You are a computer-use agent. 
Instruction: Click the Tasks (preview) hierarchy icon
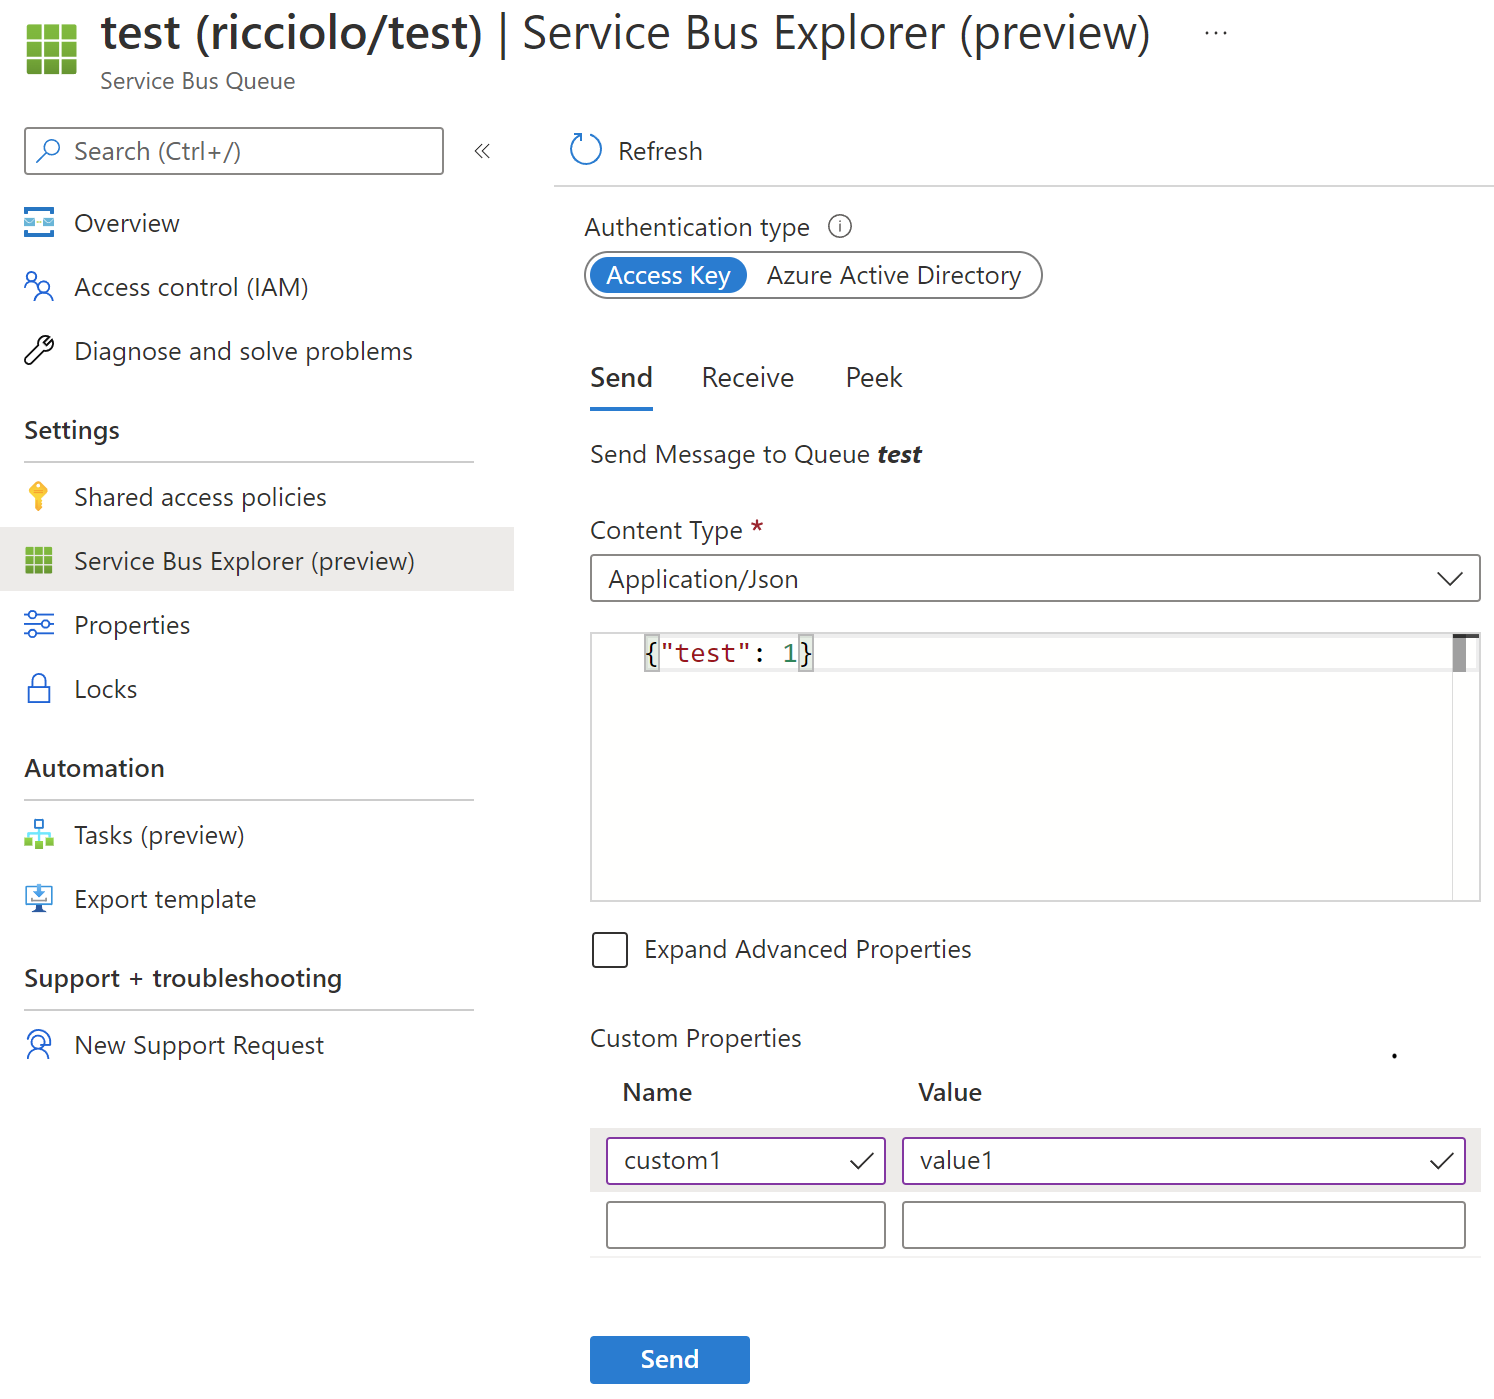point(39,834)
